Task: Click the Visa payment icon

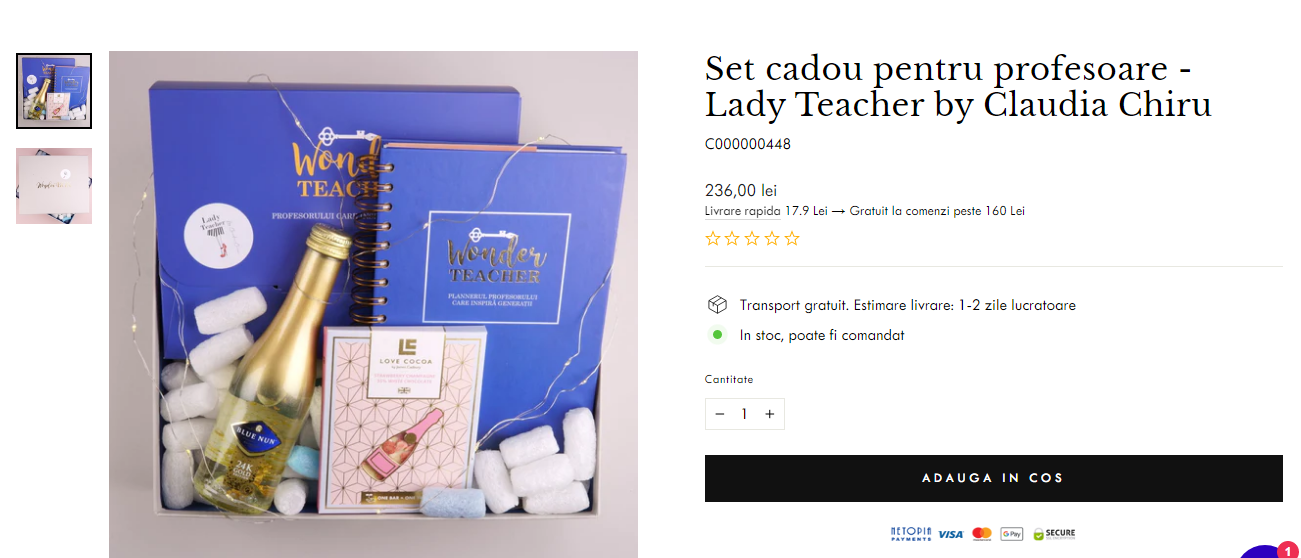Action: click(951, 534)
